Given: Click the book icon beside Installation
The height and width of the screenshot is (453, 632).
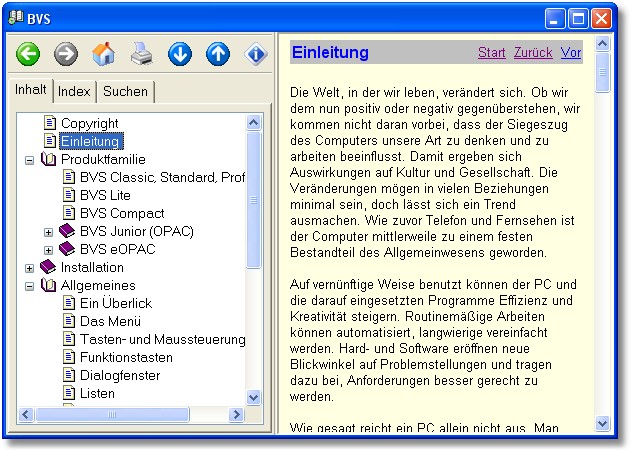Looking at the screenshot, I should pyautogui.click(x=49, y=268).
